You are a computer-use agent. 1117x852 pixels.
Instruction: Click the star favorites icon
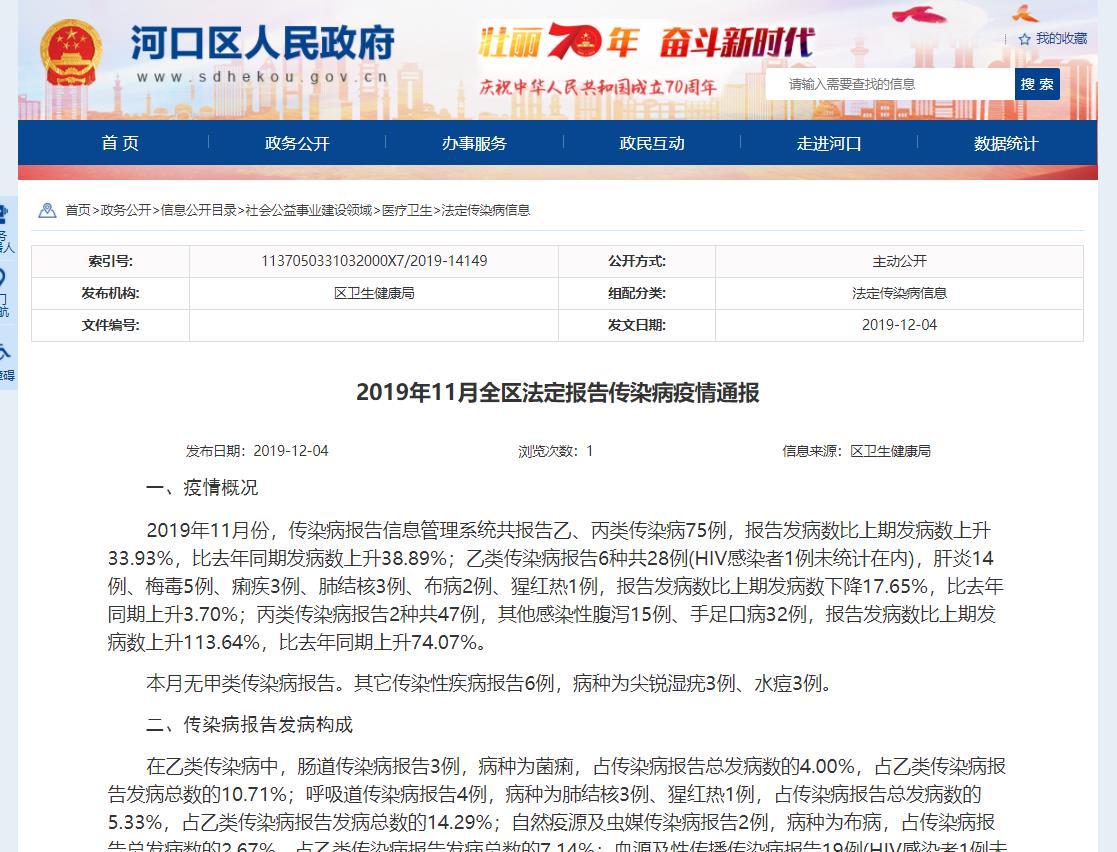coord(1024,39)
